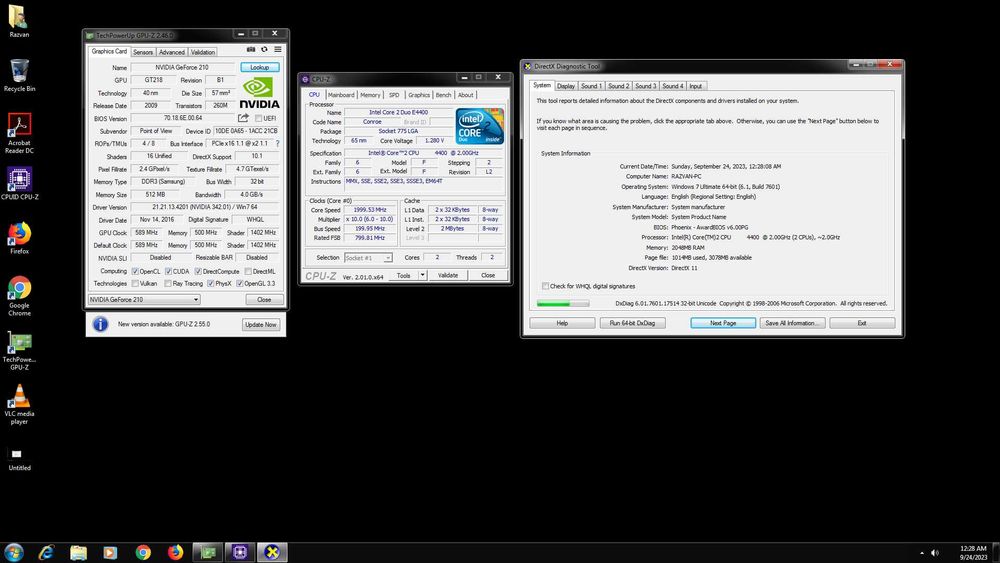Viewport: 1000px width, 563px height.
Task: Open the Sound 1 tab in DirectX Diagnostic Tool
Action: point(591,86)
